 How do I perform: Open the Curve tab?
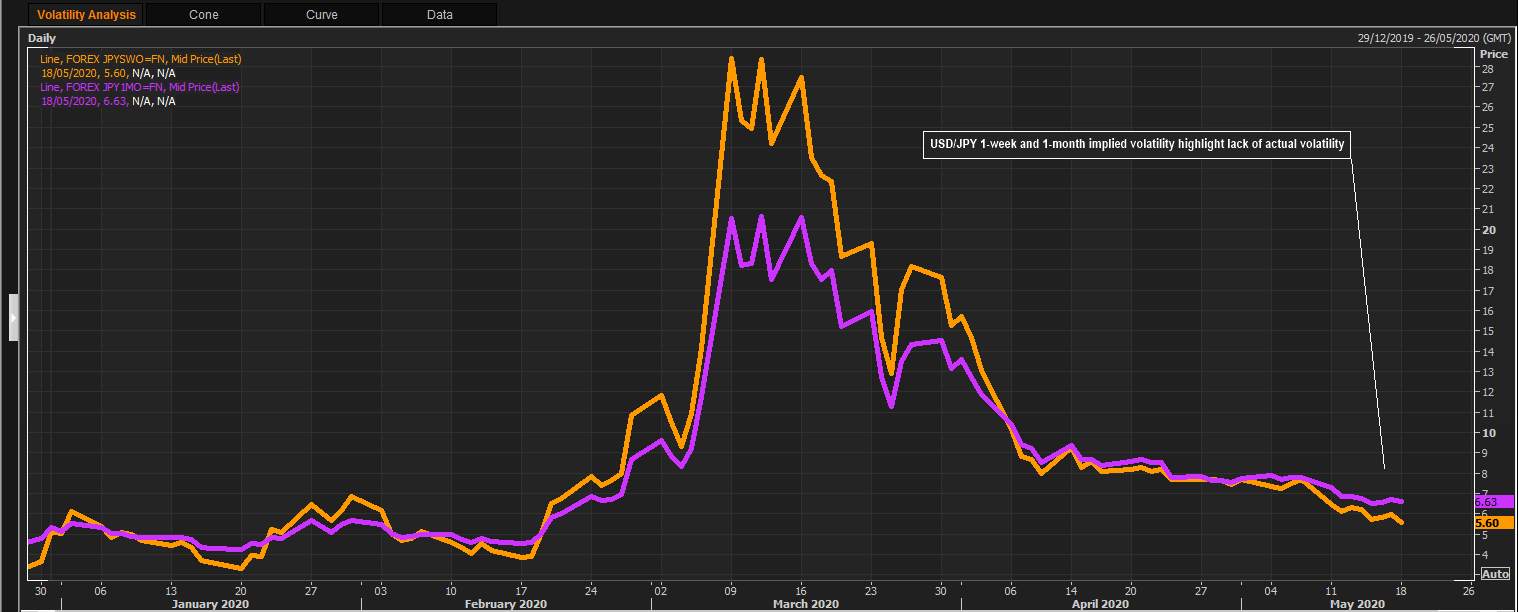click(x=322, y=15)
